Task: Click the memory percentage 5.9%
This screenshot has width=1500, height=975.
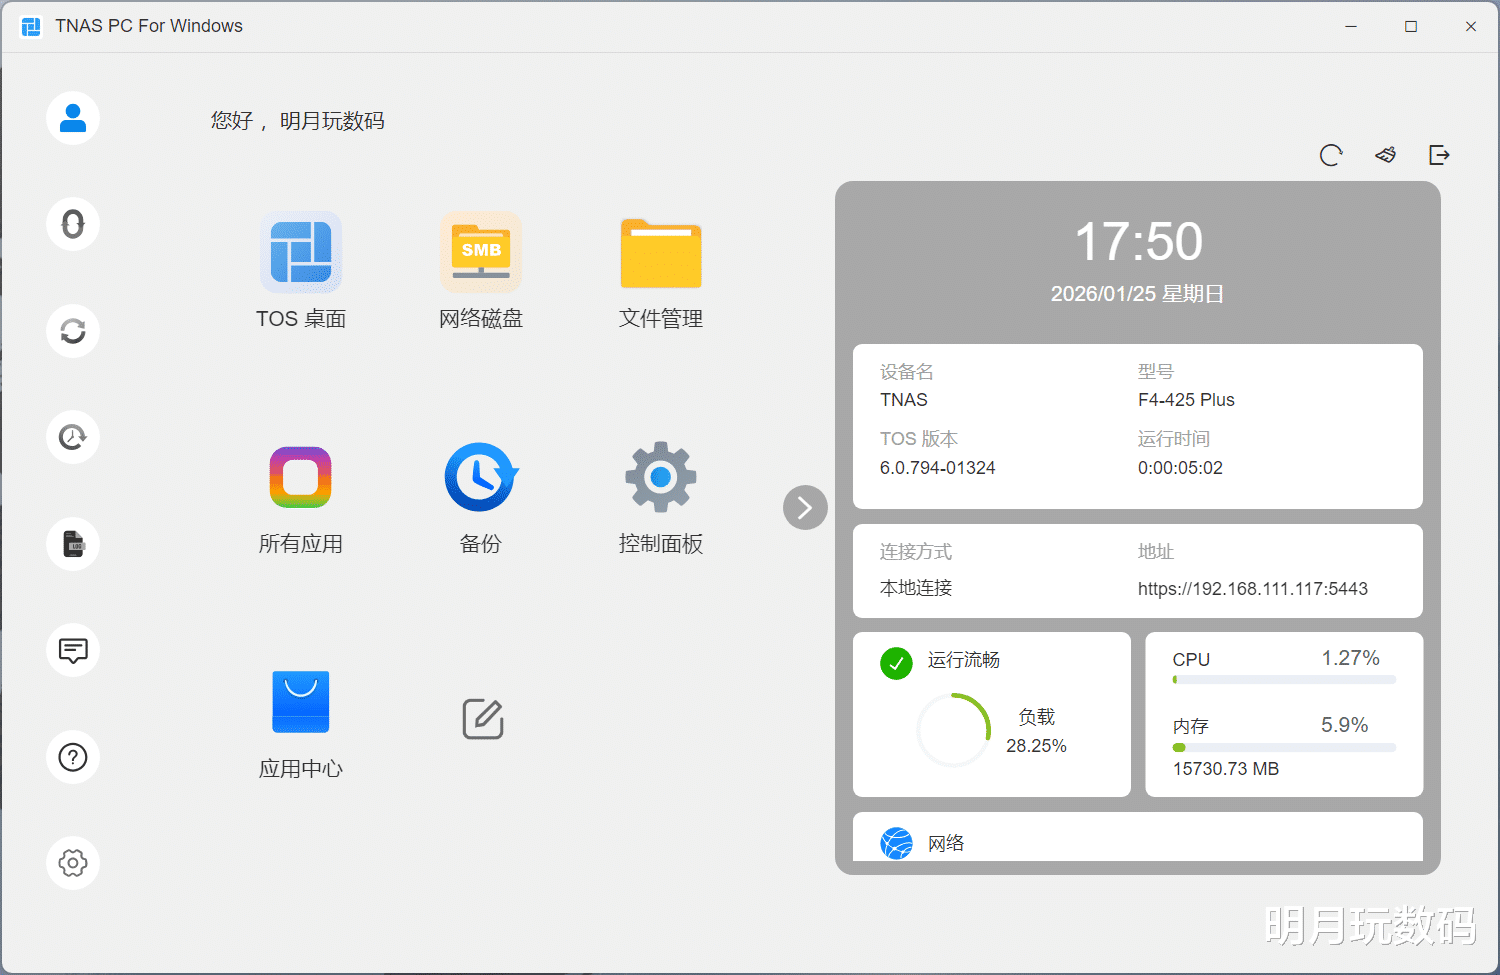Action: pos(1344,725)
